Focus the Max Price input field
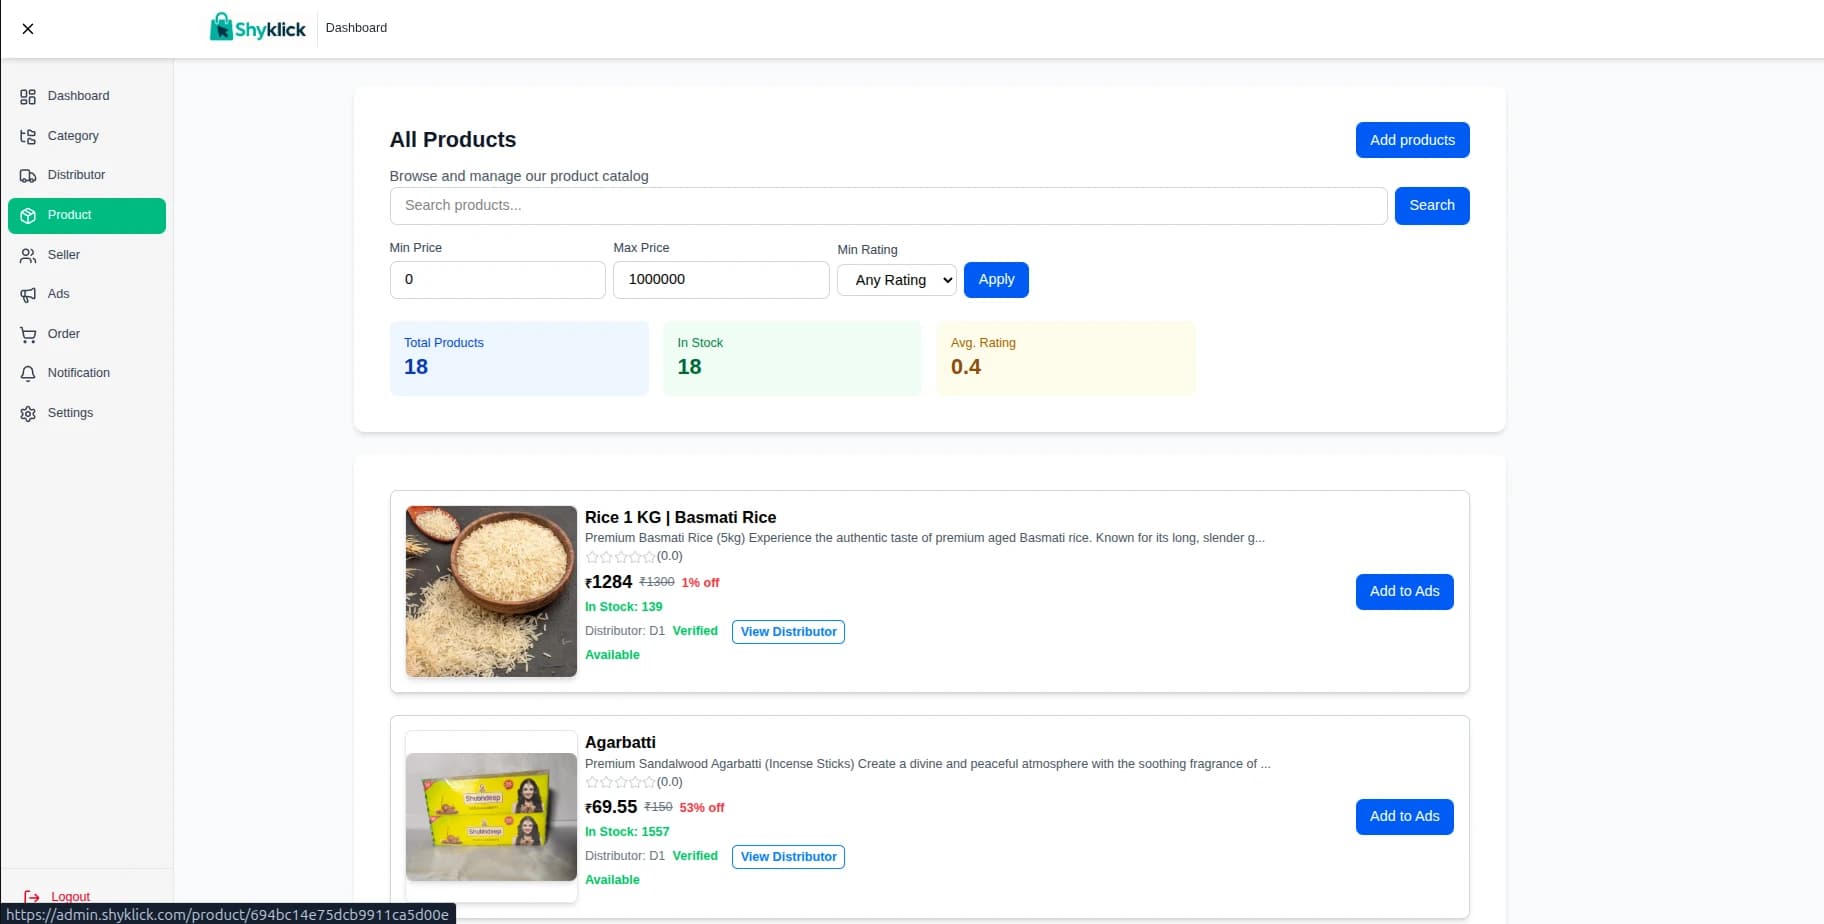This screenshot has width=1824, height=924. pyautogui.click(x=721, y=280)
